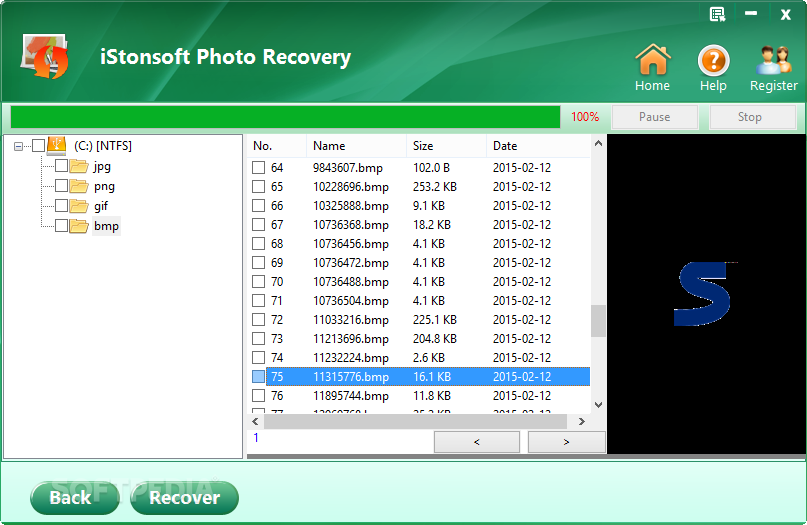Go to next page with > button
807x525 pixels.
[566, 442]
